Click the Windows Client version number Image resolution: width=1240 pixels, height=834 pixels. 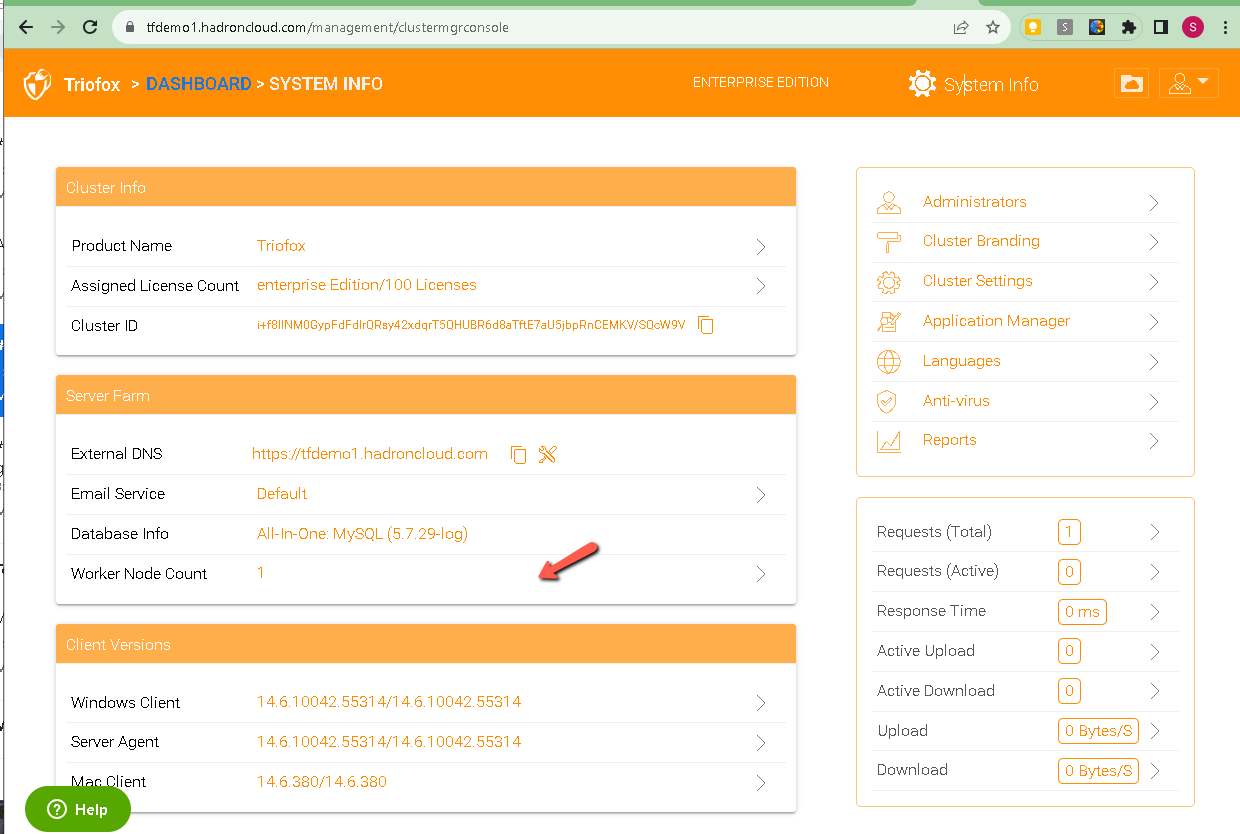[x=389, y=702]
